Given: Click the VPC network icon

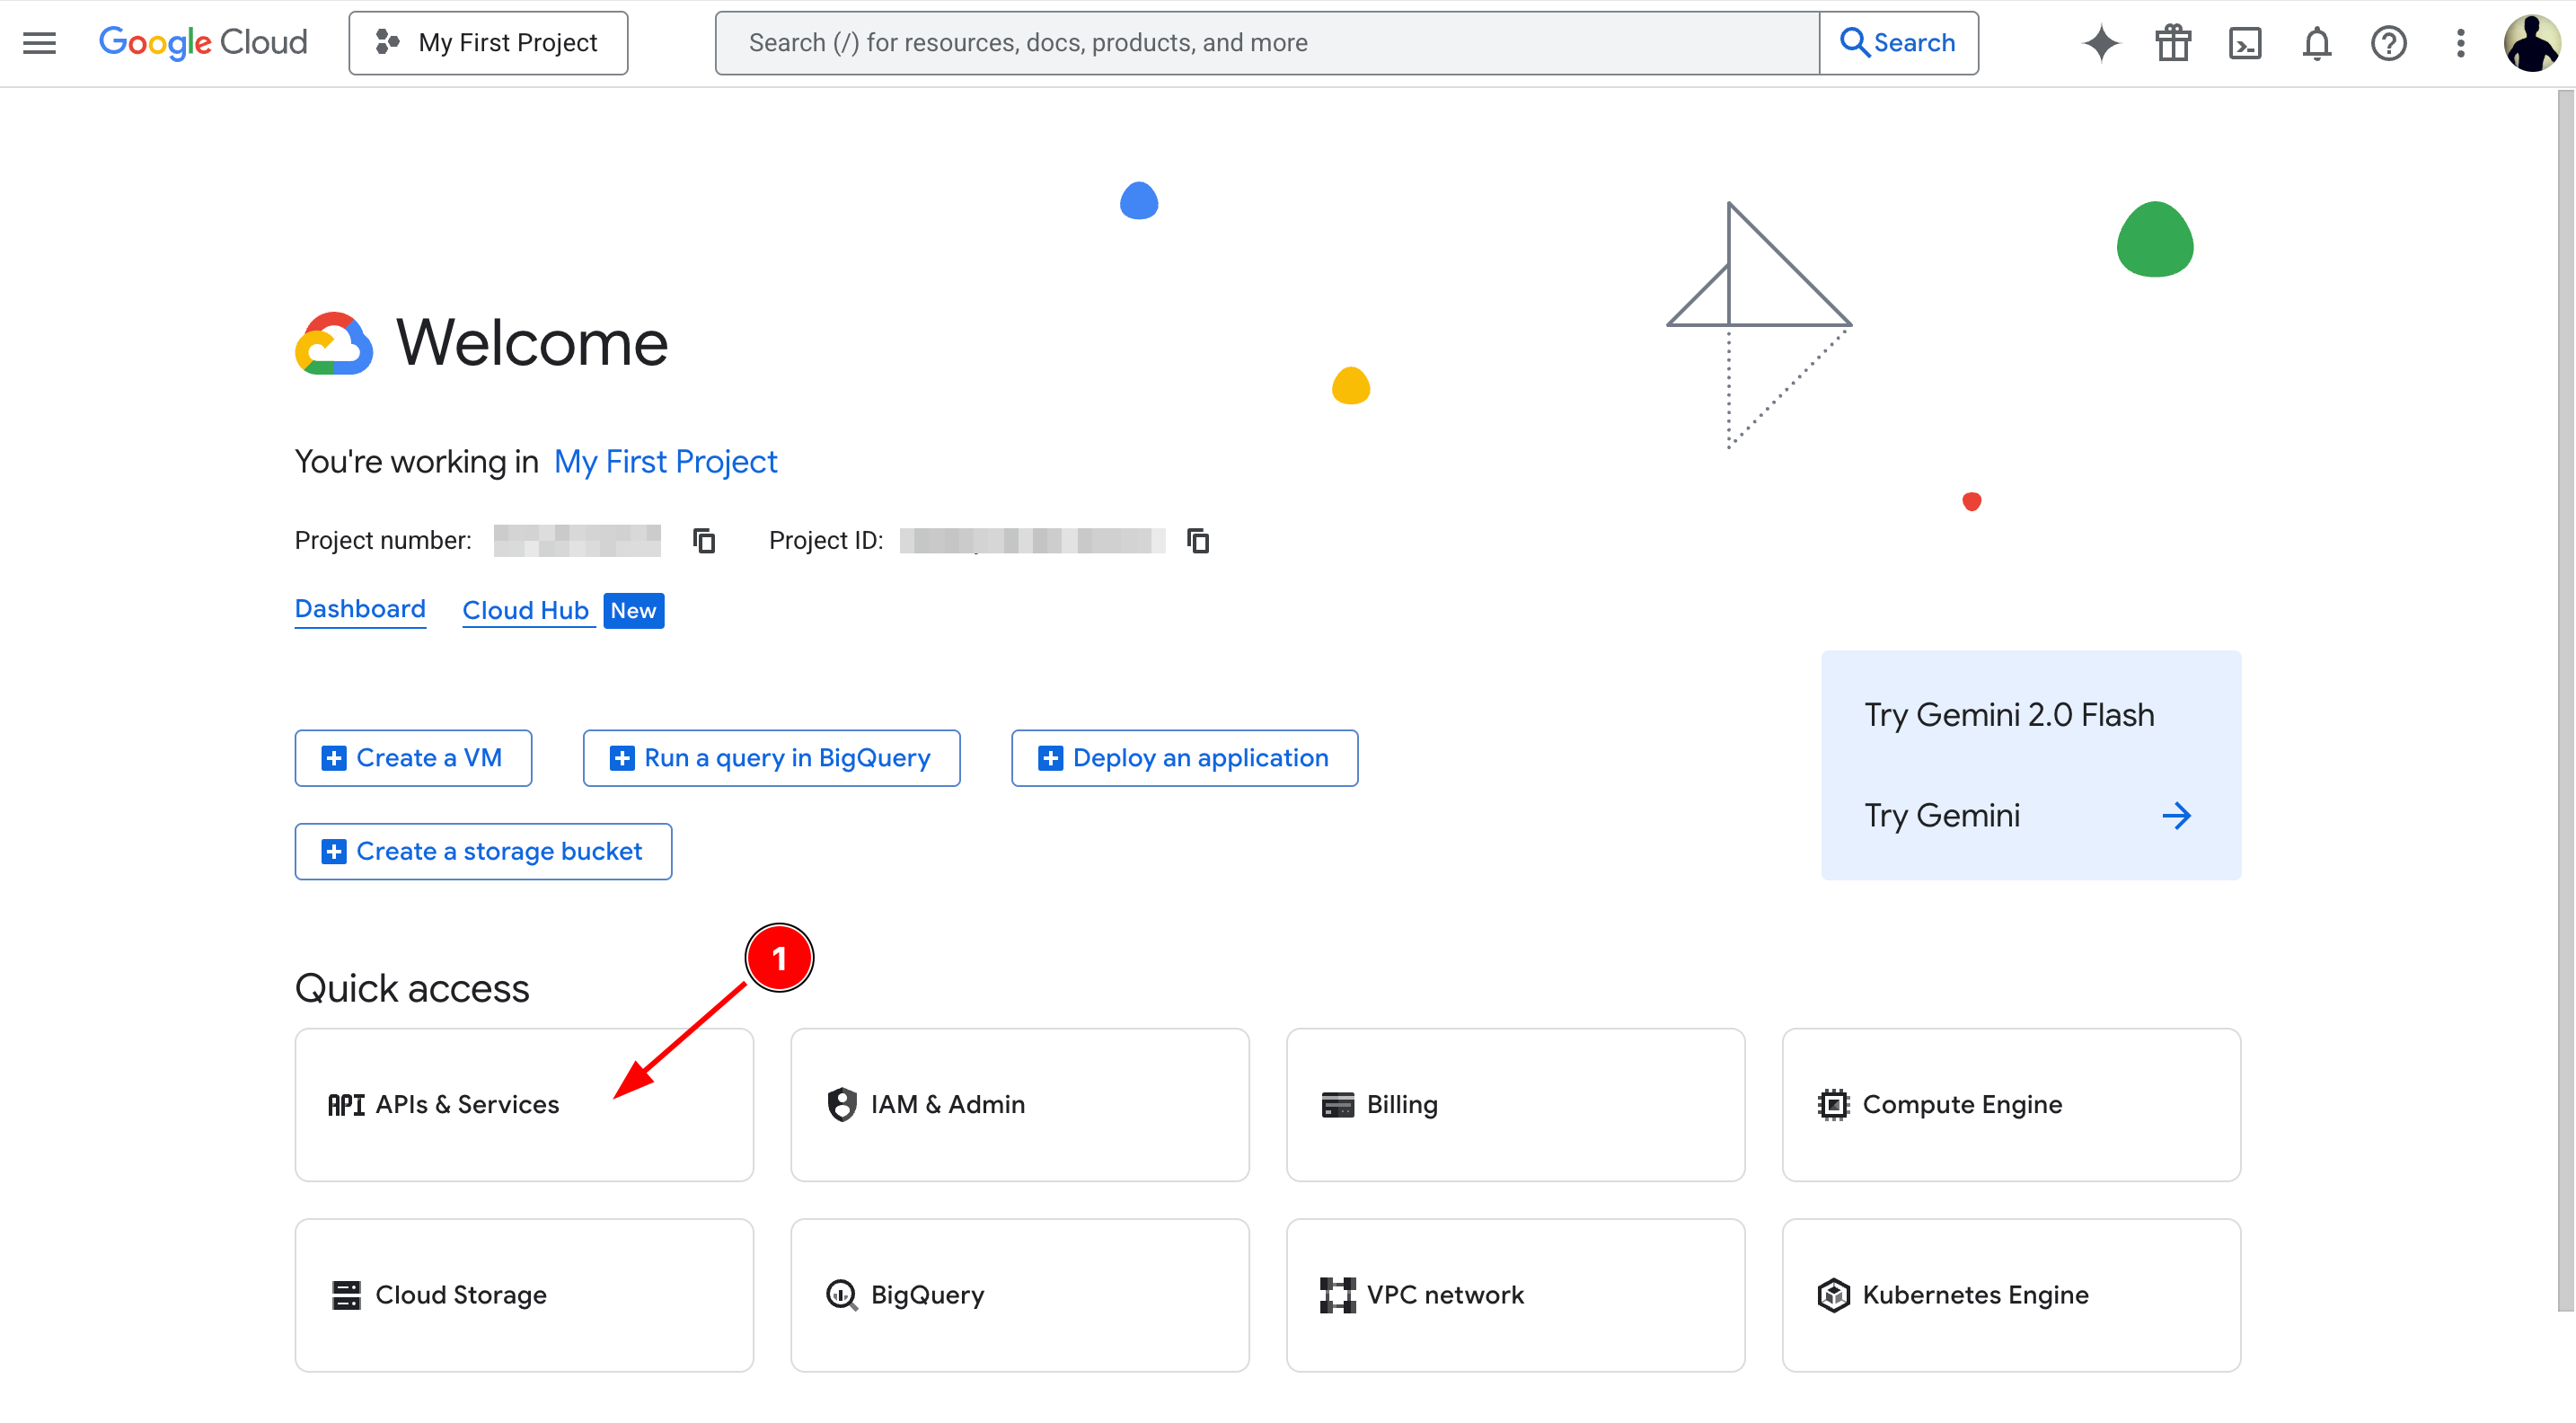Looking at the screenshot, I should [1337, 1295].
